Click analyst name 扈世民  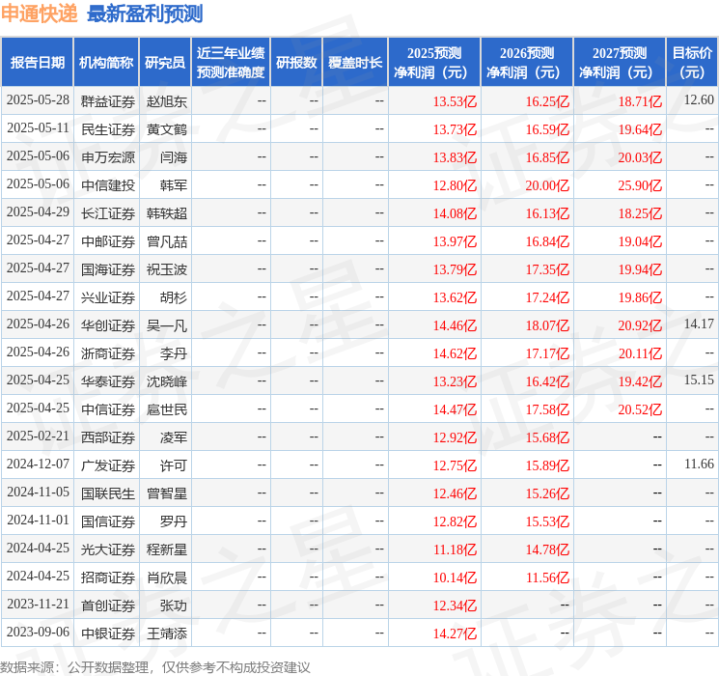(167, 410)
